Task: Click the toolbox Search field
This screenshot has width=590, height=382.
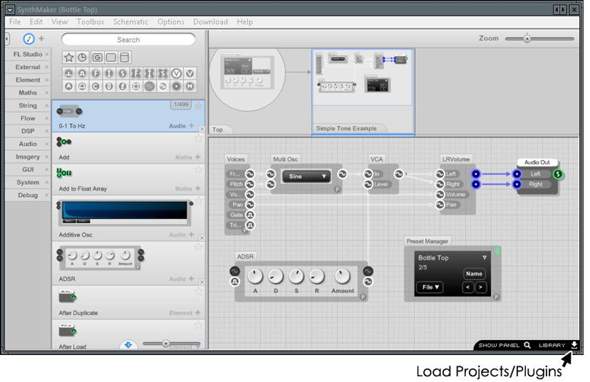Action: click(128, 40)
